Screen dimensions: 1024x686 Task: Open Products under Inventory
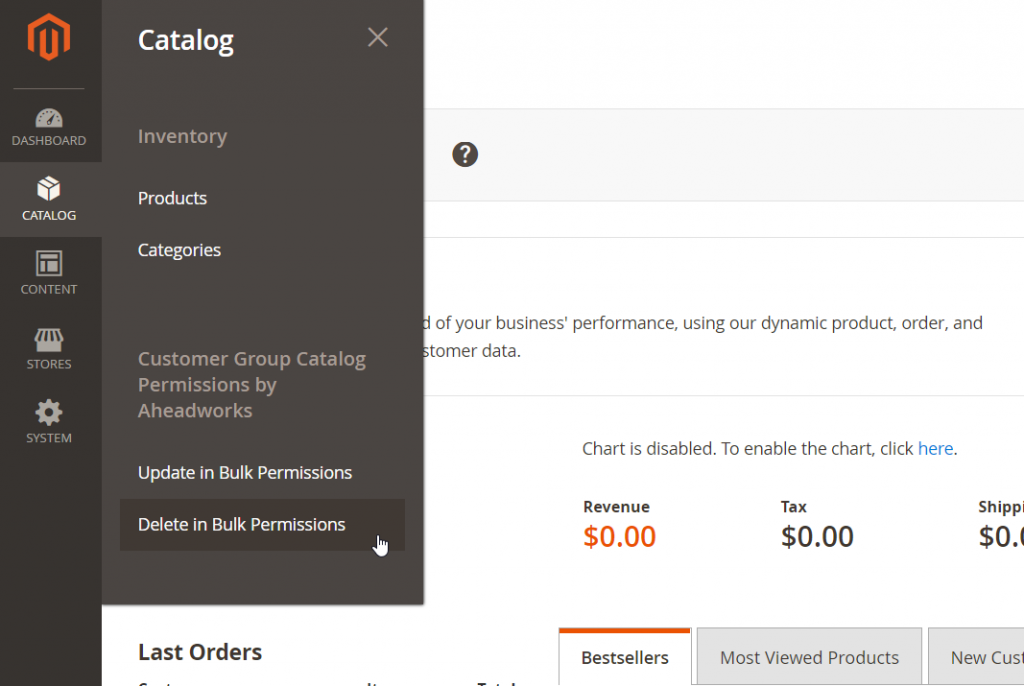[x=172, y=198]
